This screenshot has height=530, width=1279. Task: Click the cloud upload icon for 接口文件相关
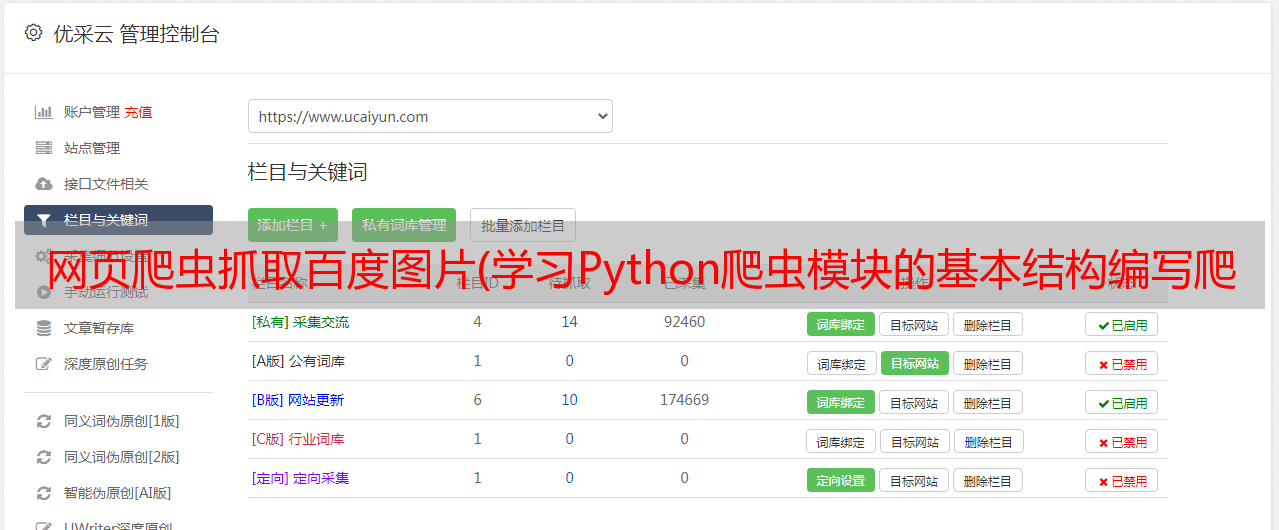click(43, 184)
